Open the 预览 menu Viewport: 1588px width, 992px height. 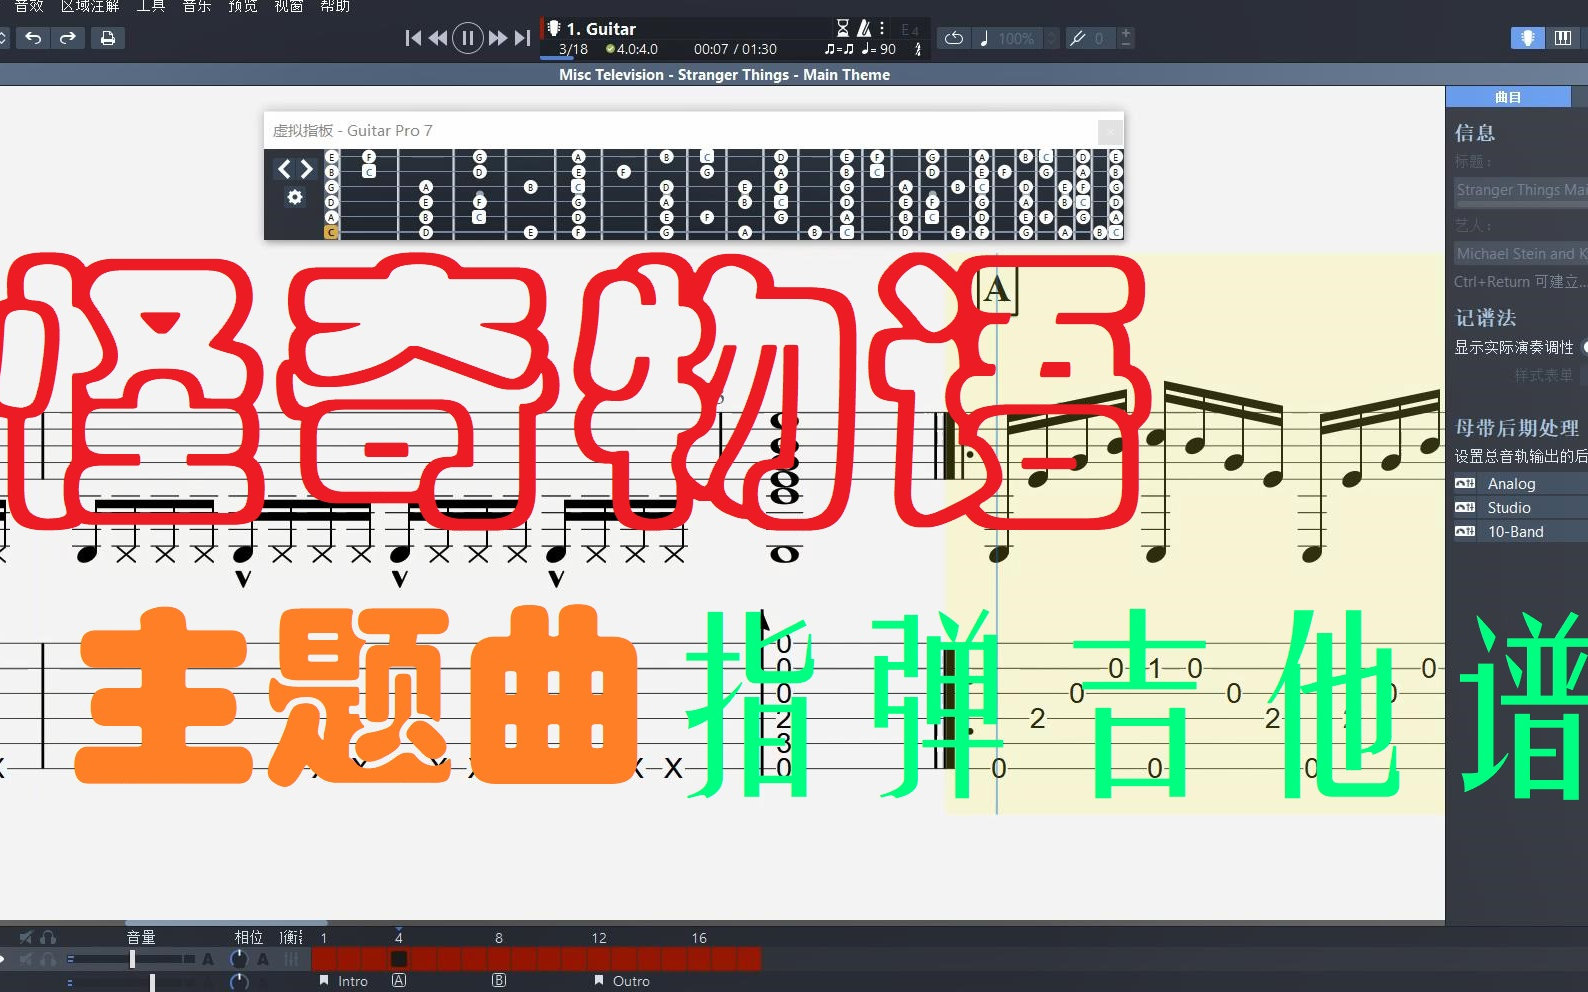coord(243,6)
